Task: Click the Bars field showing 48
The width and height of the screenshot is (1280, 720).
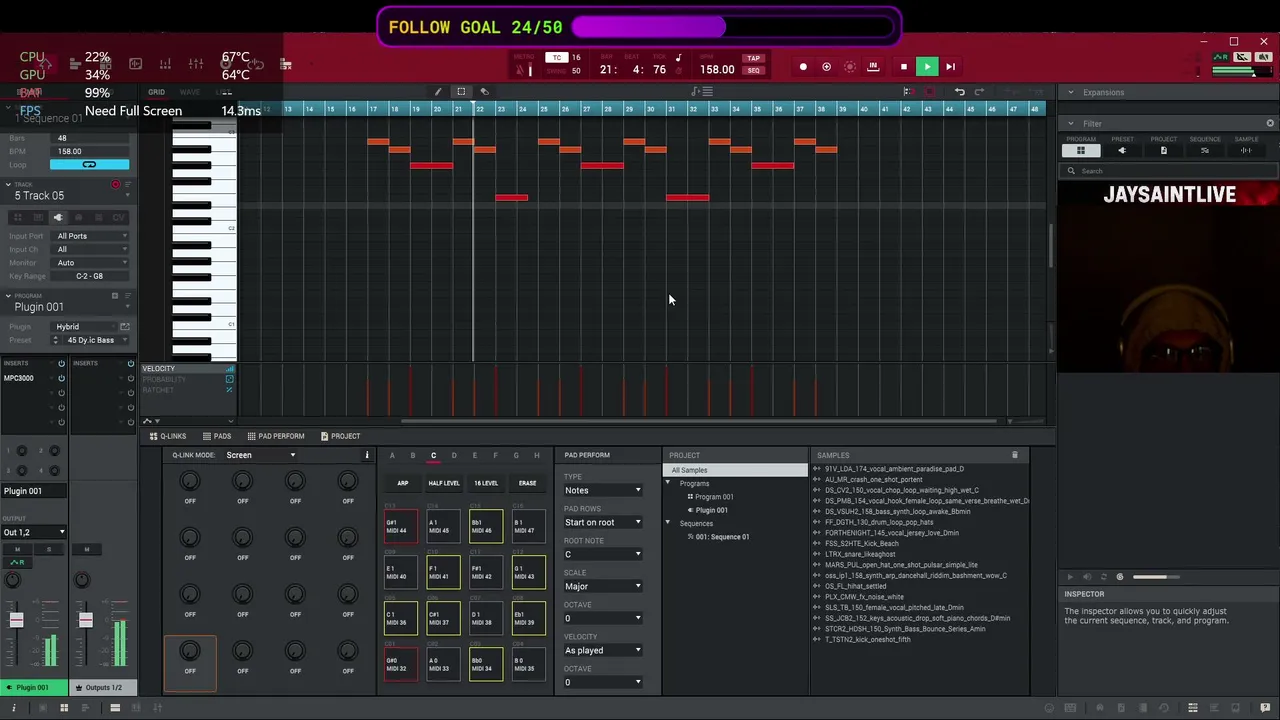Action: [89, 138]
